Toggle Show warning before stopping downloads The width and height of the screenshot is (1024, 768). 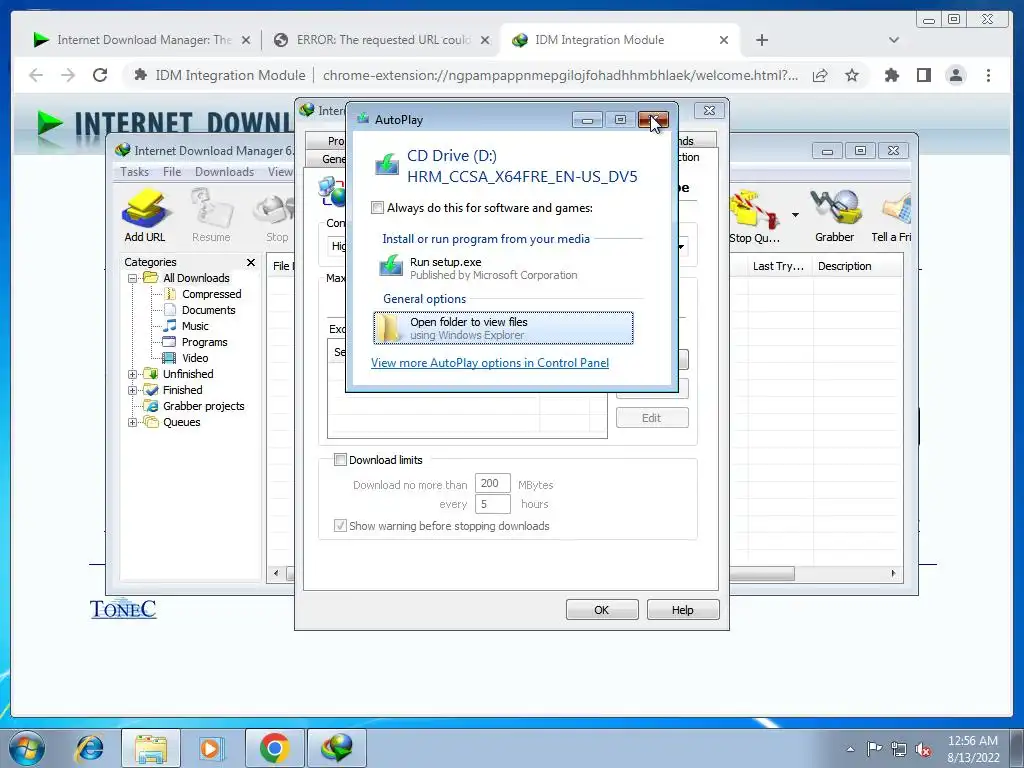tap(340, 526)
